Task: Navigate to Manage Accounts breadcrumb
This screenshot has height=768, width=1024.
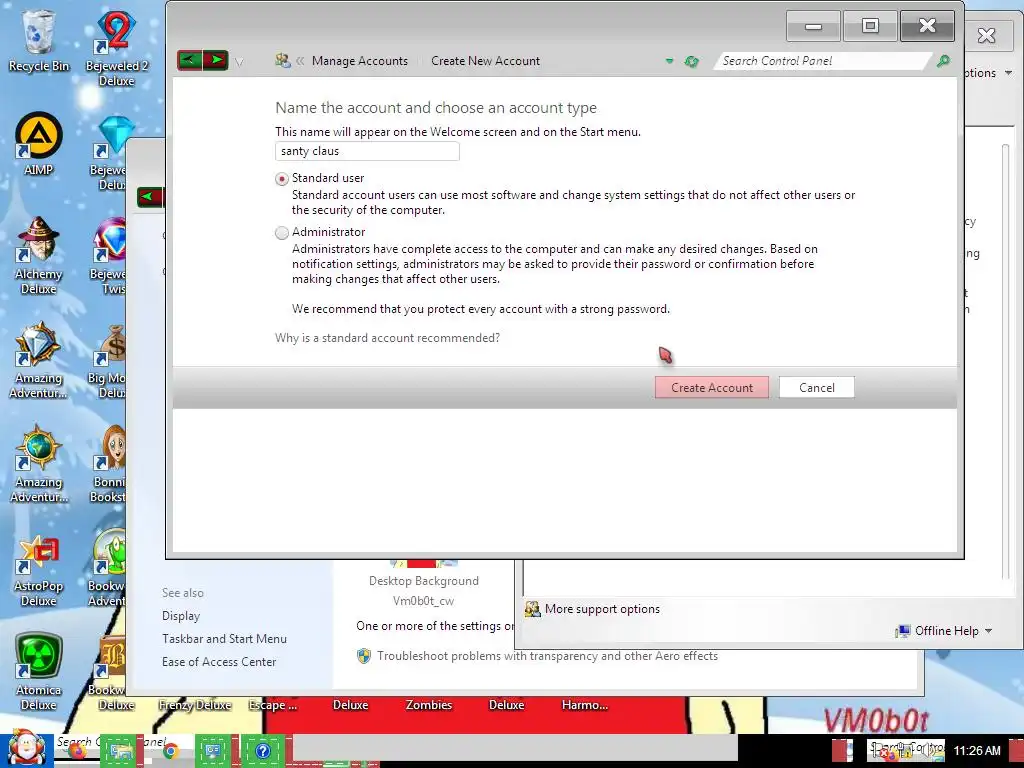Action: point(360,61)
